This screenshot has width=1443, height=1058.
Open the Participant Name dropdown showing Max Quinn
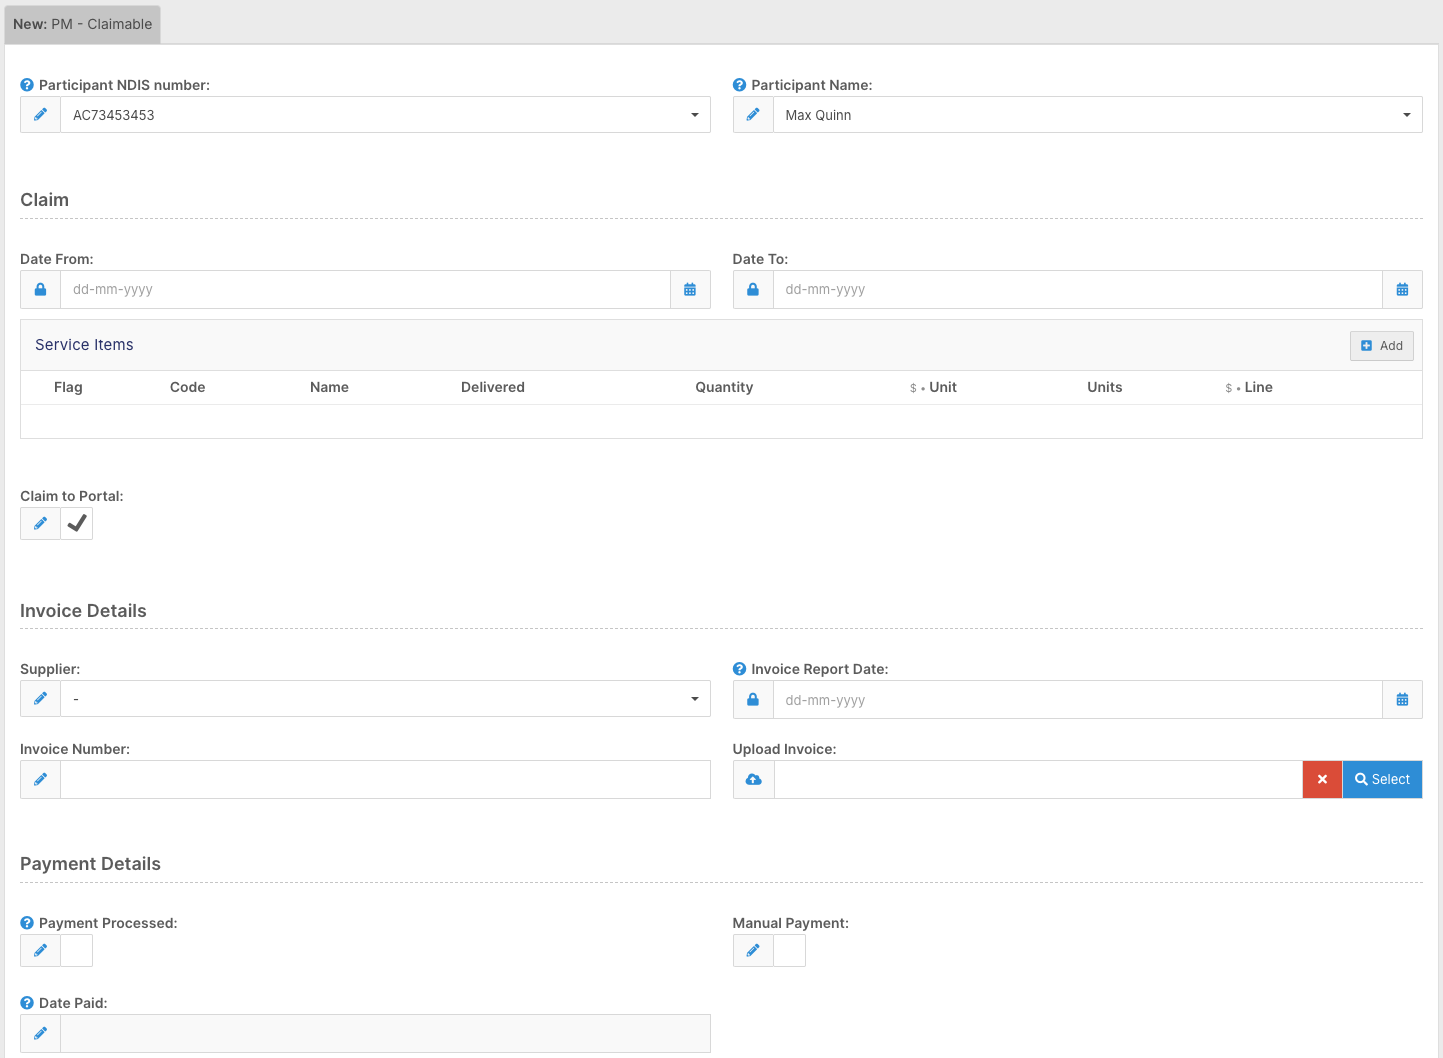[1097, 115]
